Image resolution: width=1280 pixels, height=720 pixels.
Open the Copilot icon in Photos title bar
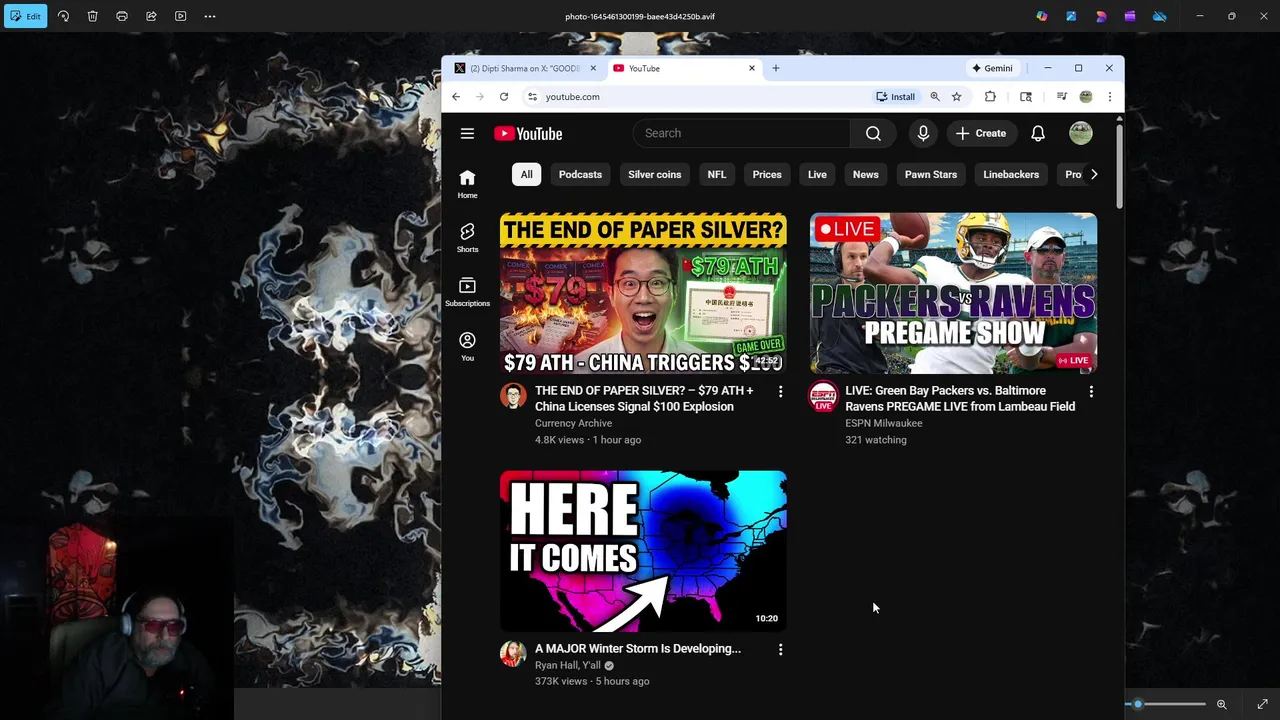[x=1042, y=16]
